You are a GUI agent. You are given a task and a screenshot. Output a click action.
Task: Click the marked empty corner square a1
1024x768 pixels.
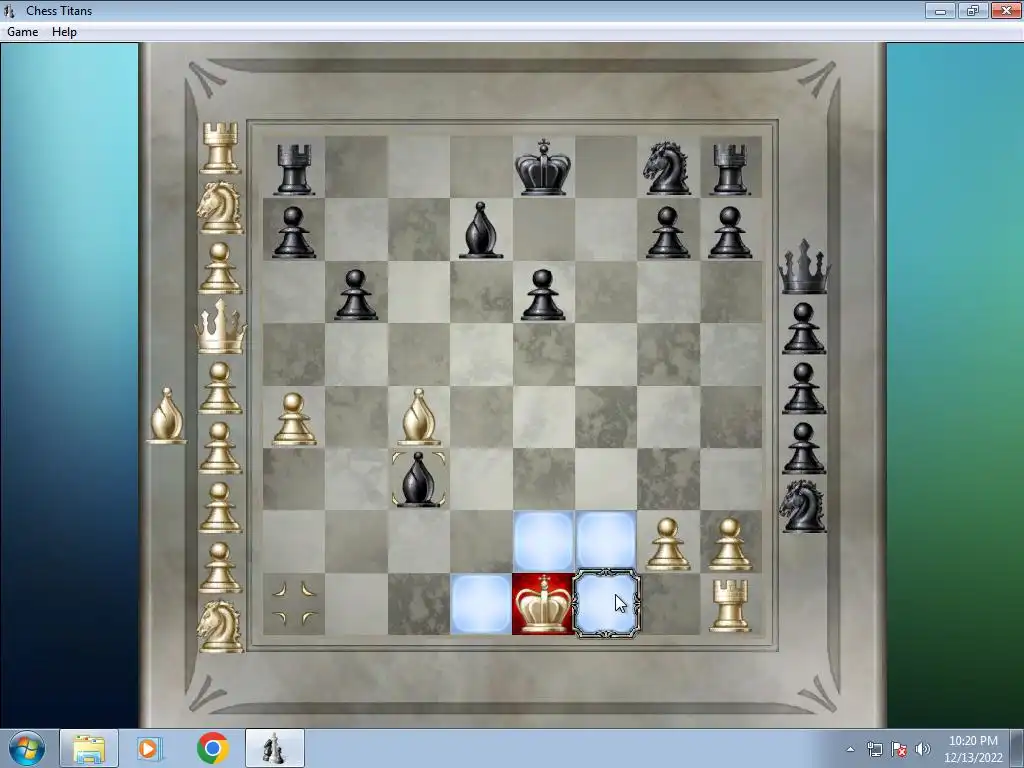tap(293, 604)
